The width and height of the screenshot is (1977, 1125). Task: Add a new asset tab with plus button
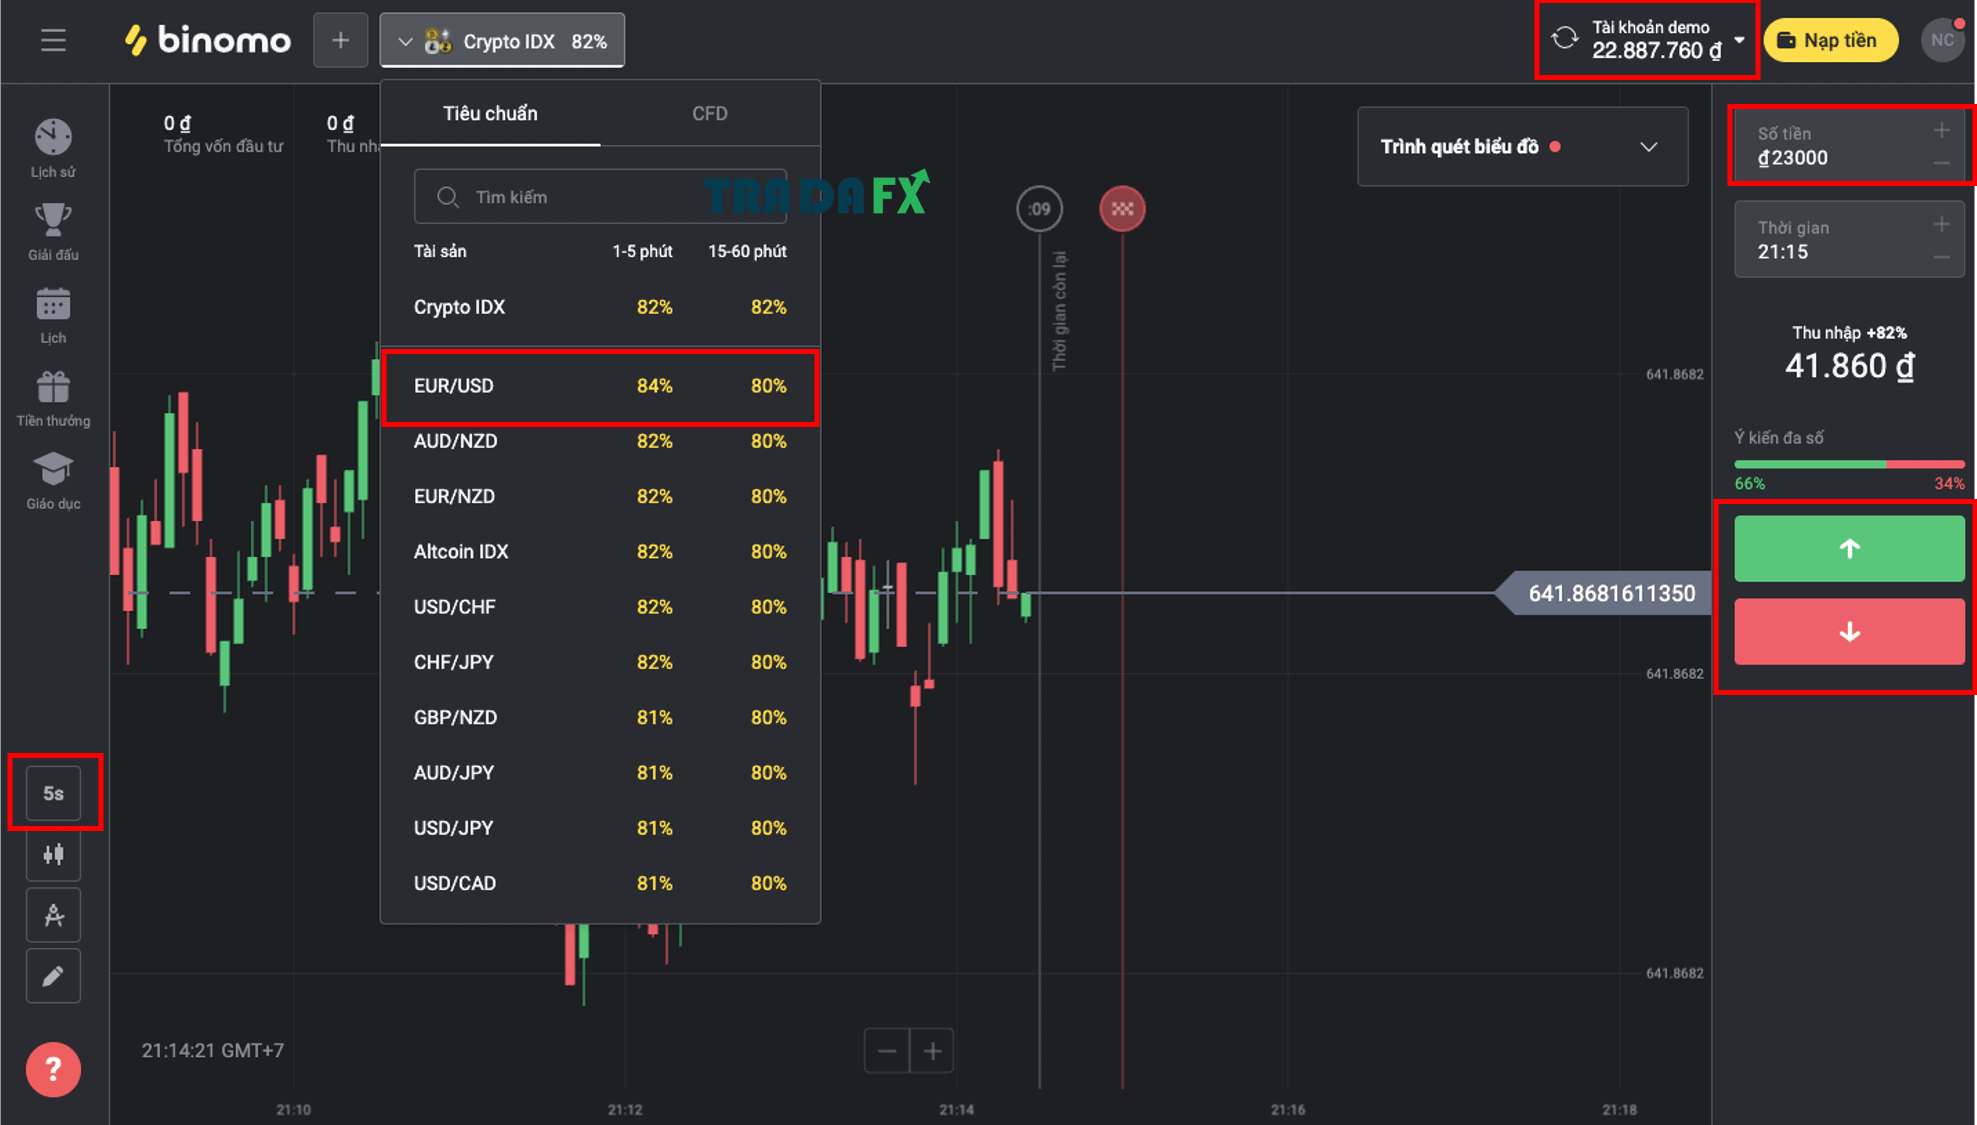(x=340, y=40)
